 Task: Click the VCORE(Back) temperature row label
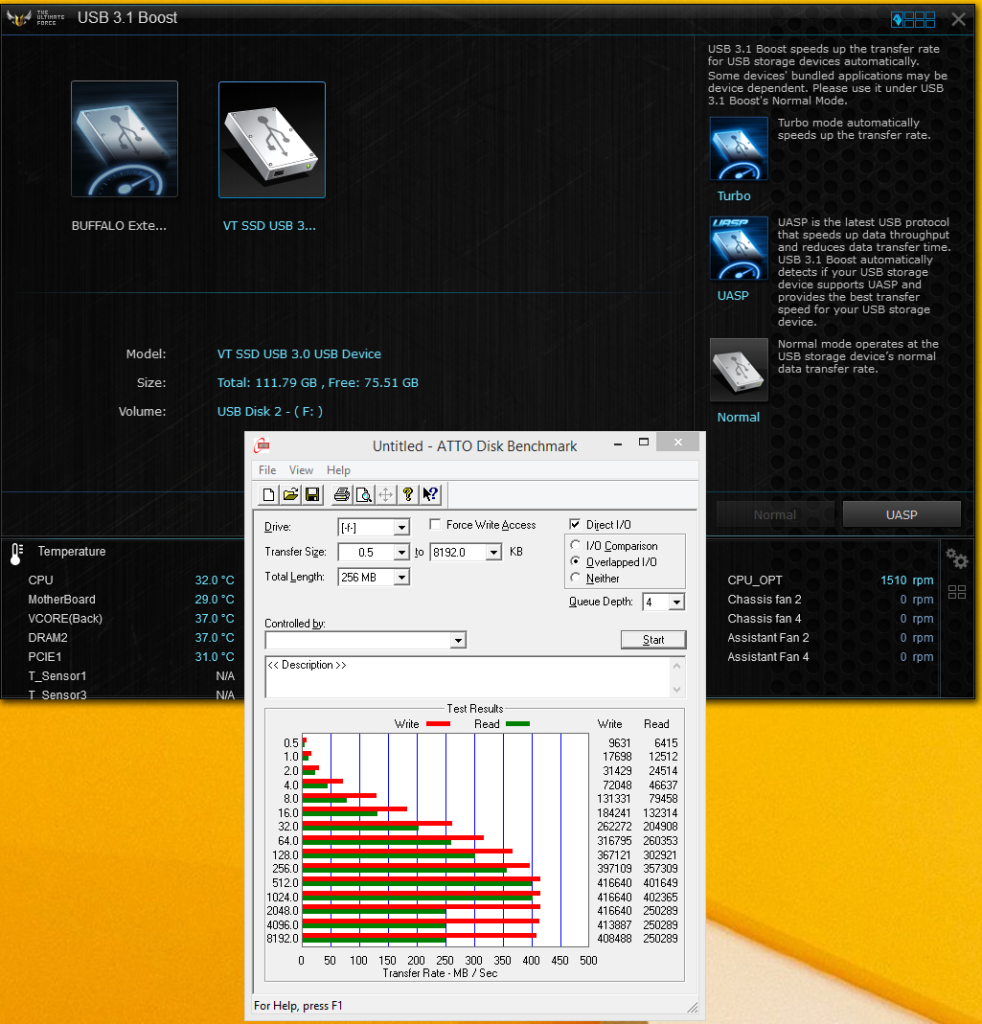(x=65, y=618)
